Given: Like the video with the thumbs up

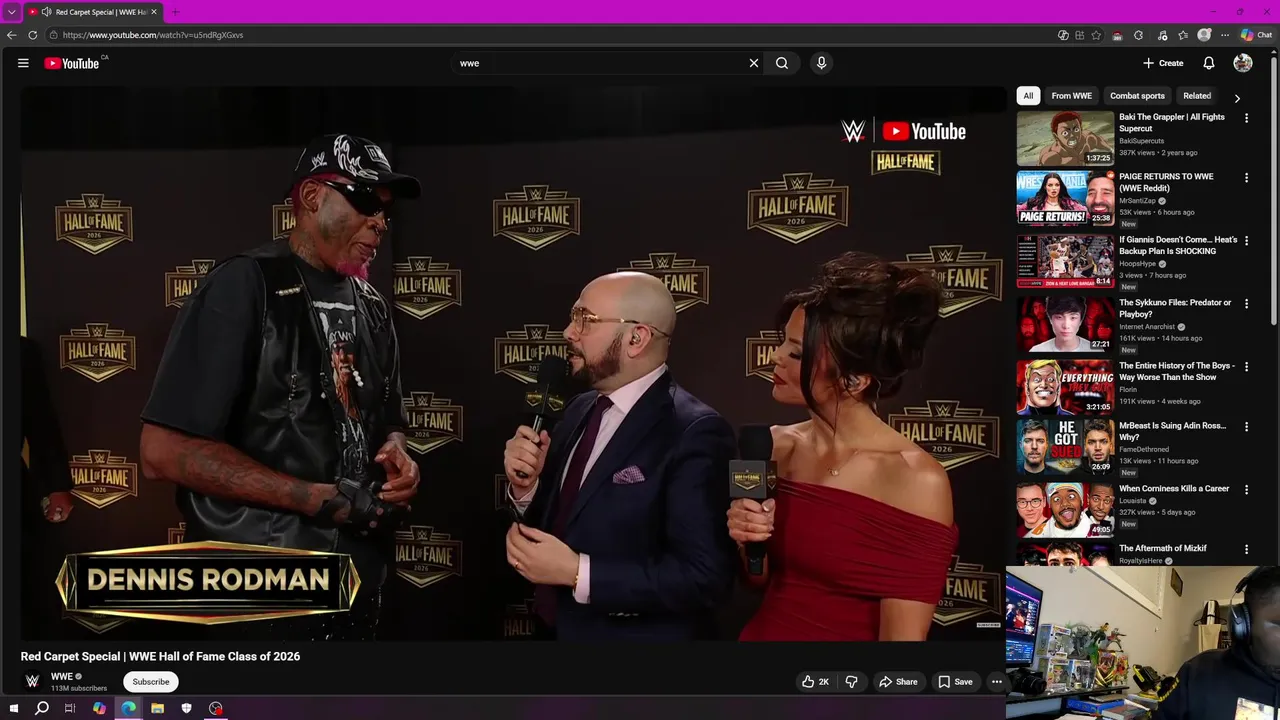Looking at the screenshot, I should pos(815,682).
